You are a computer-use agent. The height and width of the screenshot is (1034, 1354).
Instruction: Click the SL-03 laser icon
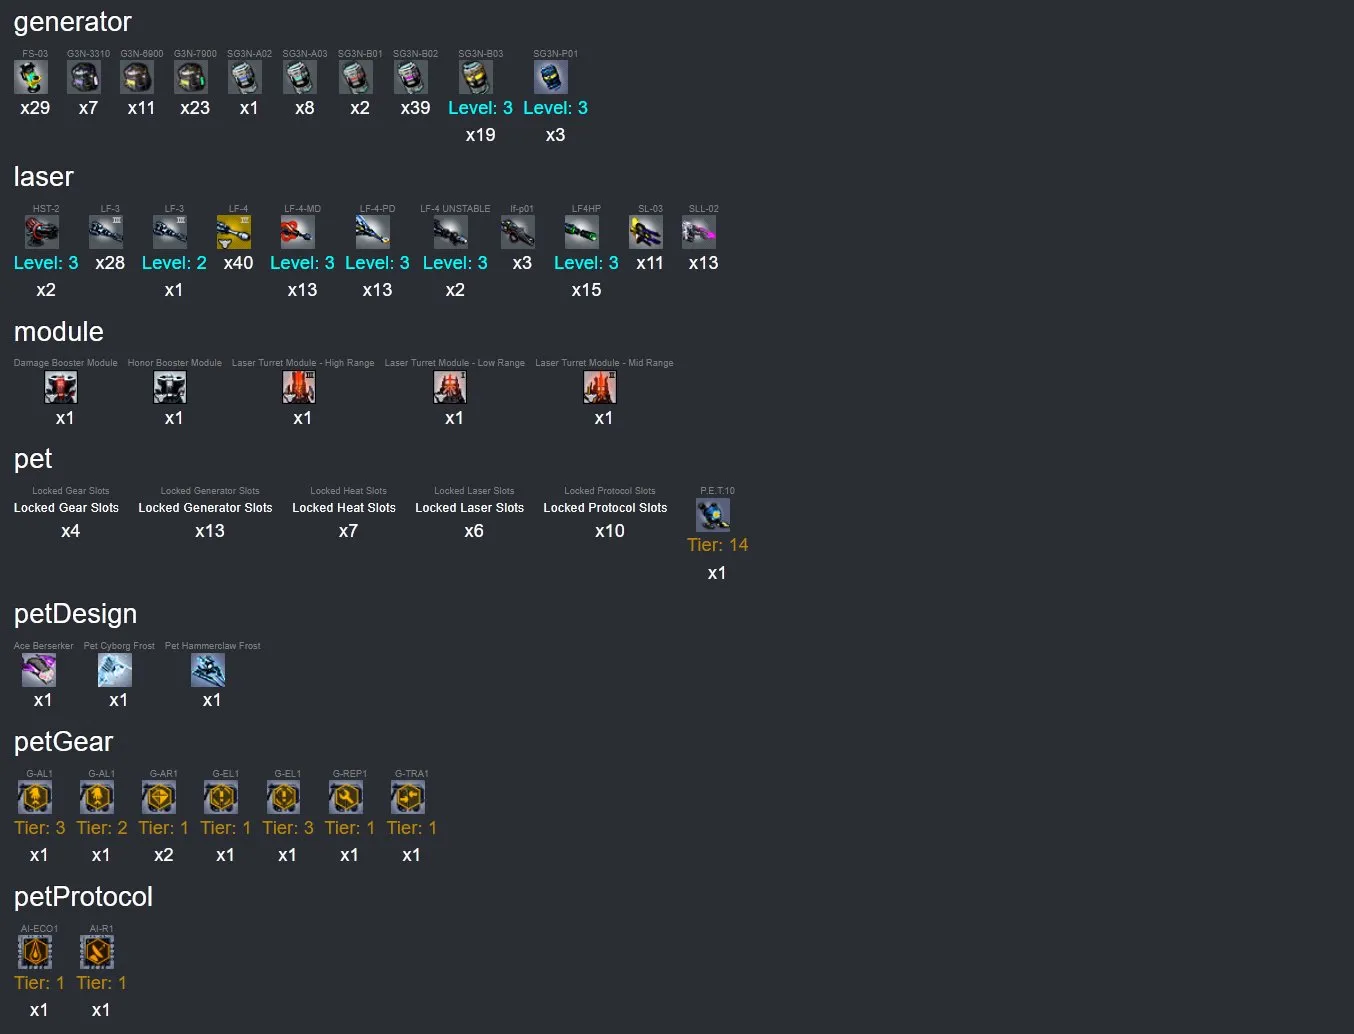tap(646, 232)
